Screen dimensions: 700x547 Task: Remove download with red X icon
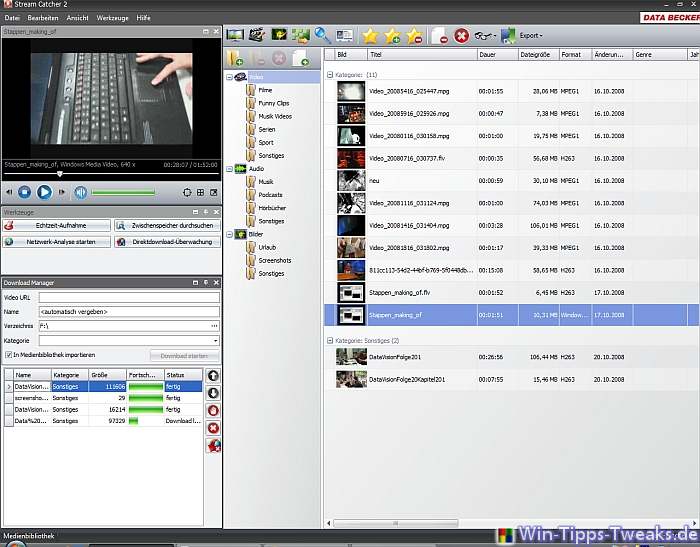click(x=213, y=428)
